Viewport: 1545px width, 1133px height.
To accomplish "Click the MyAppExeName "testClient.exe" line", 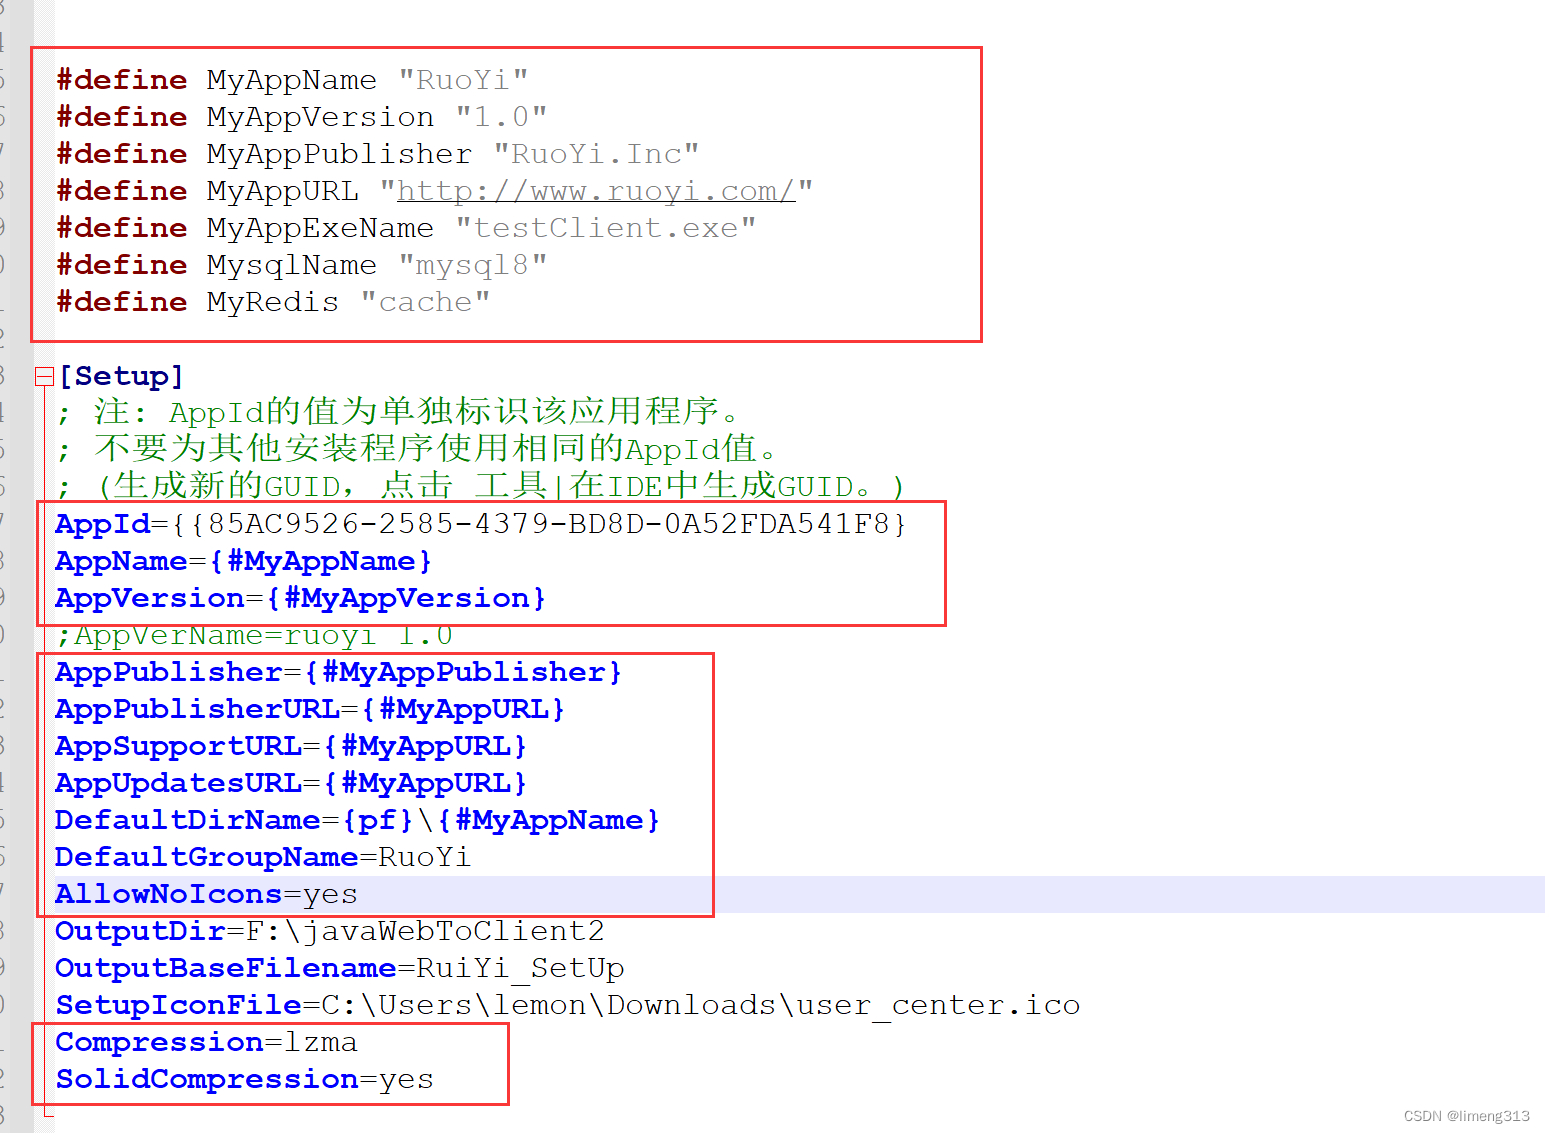I will (406, 228).
